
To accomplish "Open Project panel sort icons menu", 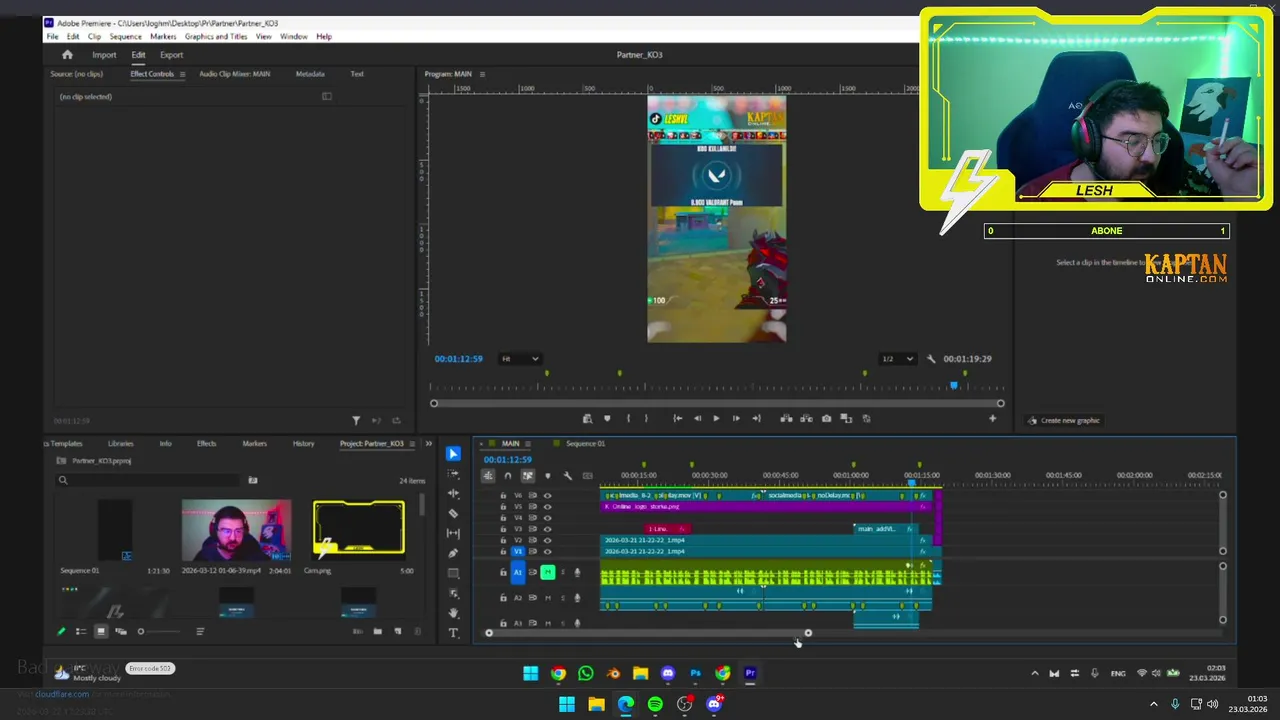I will (x=200, y=632).
